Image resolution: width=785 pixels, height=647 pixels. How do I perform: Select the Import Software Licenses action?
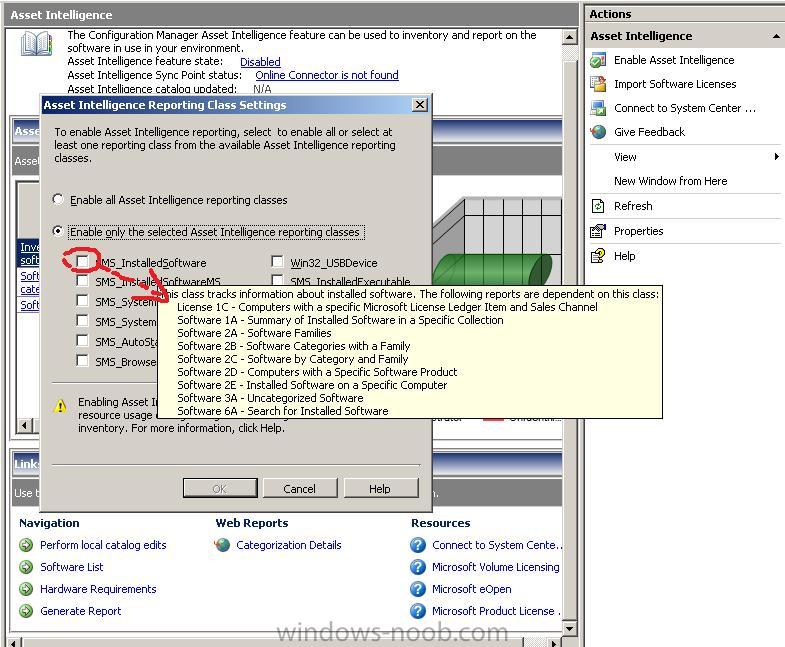pyautogui.click(x=675, y=84)
